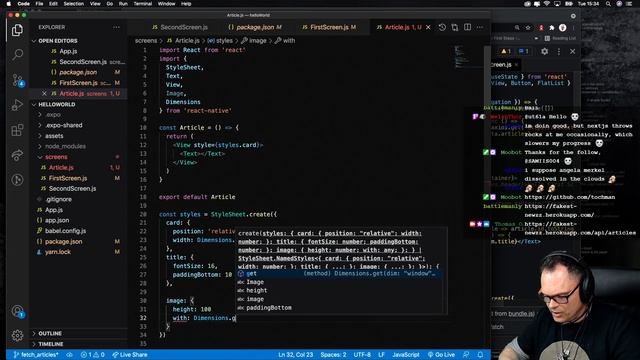The height and width of the screenshot is (360, 640).
Task: Open Explorer more actions ellipsis
Action: [x=116, y=27]
